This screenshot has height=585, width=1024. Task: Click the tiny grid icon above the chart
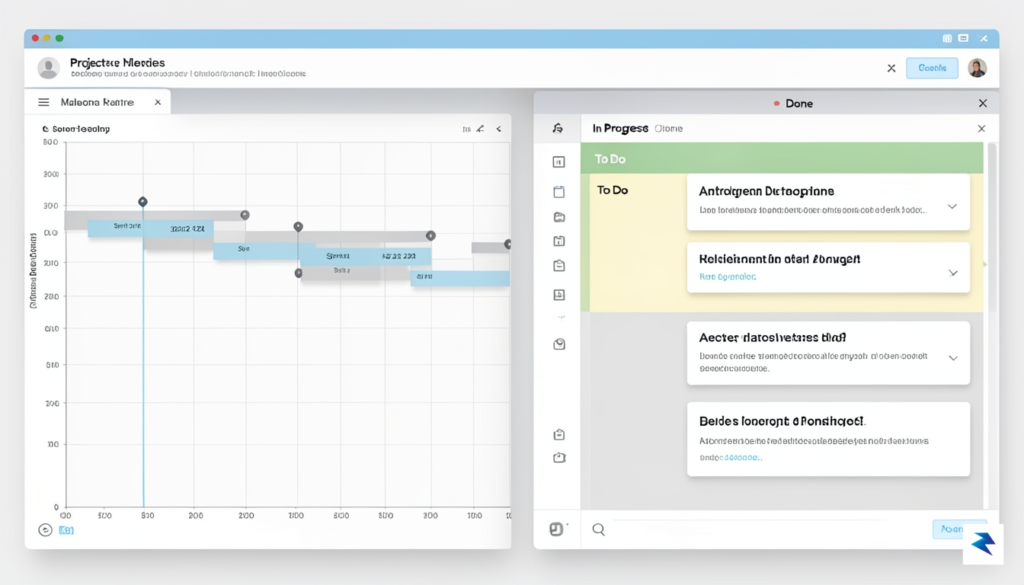tap(466, 129)
